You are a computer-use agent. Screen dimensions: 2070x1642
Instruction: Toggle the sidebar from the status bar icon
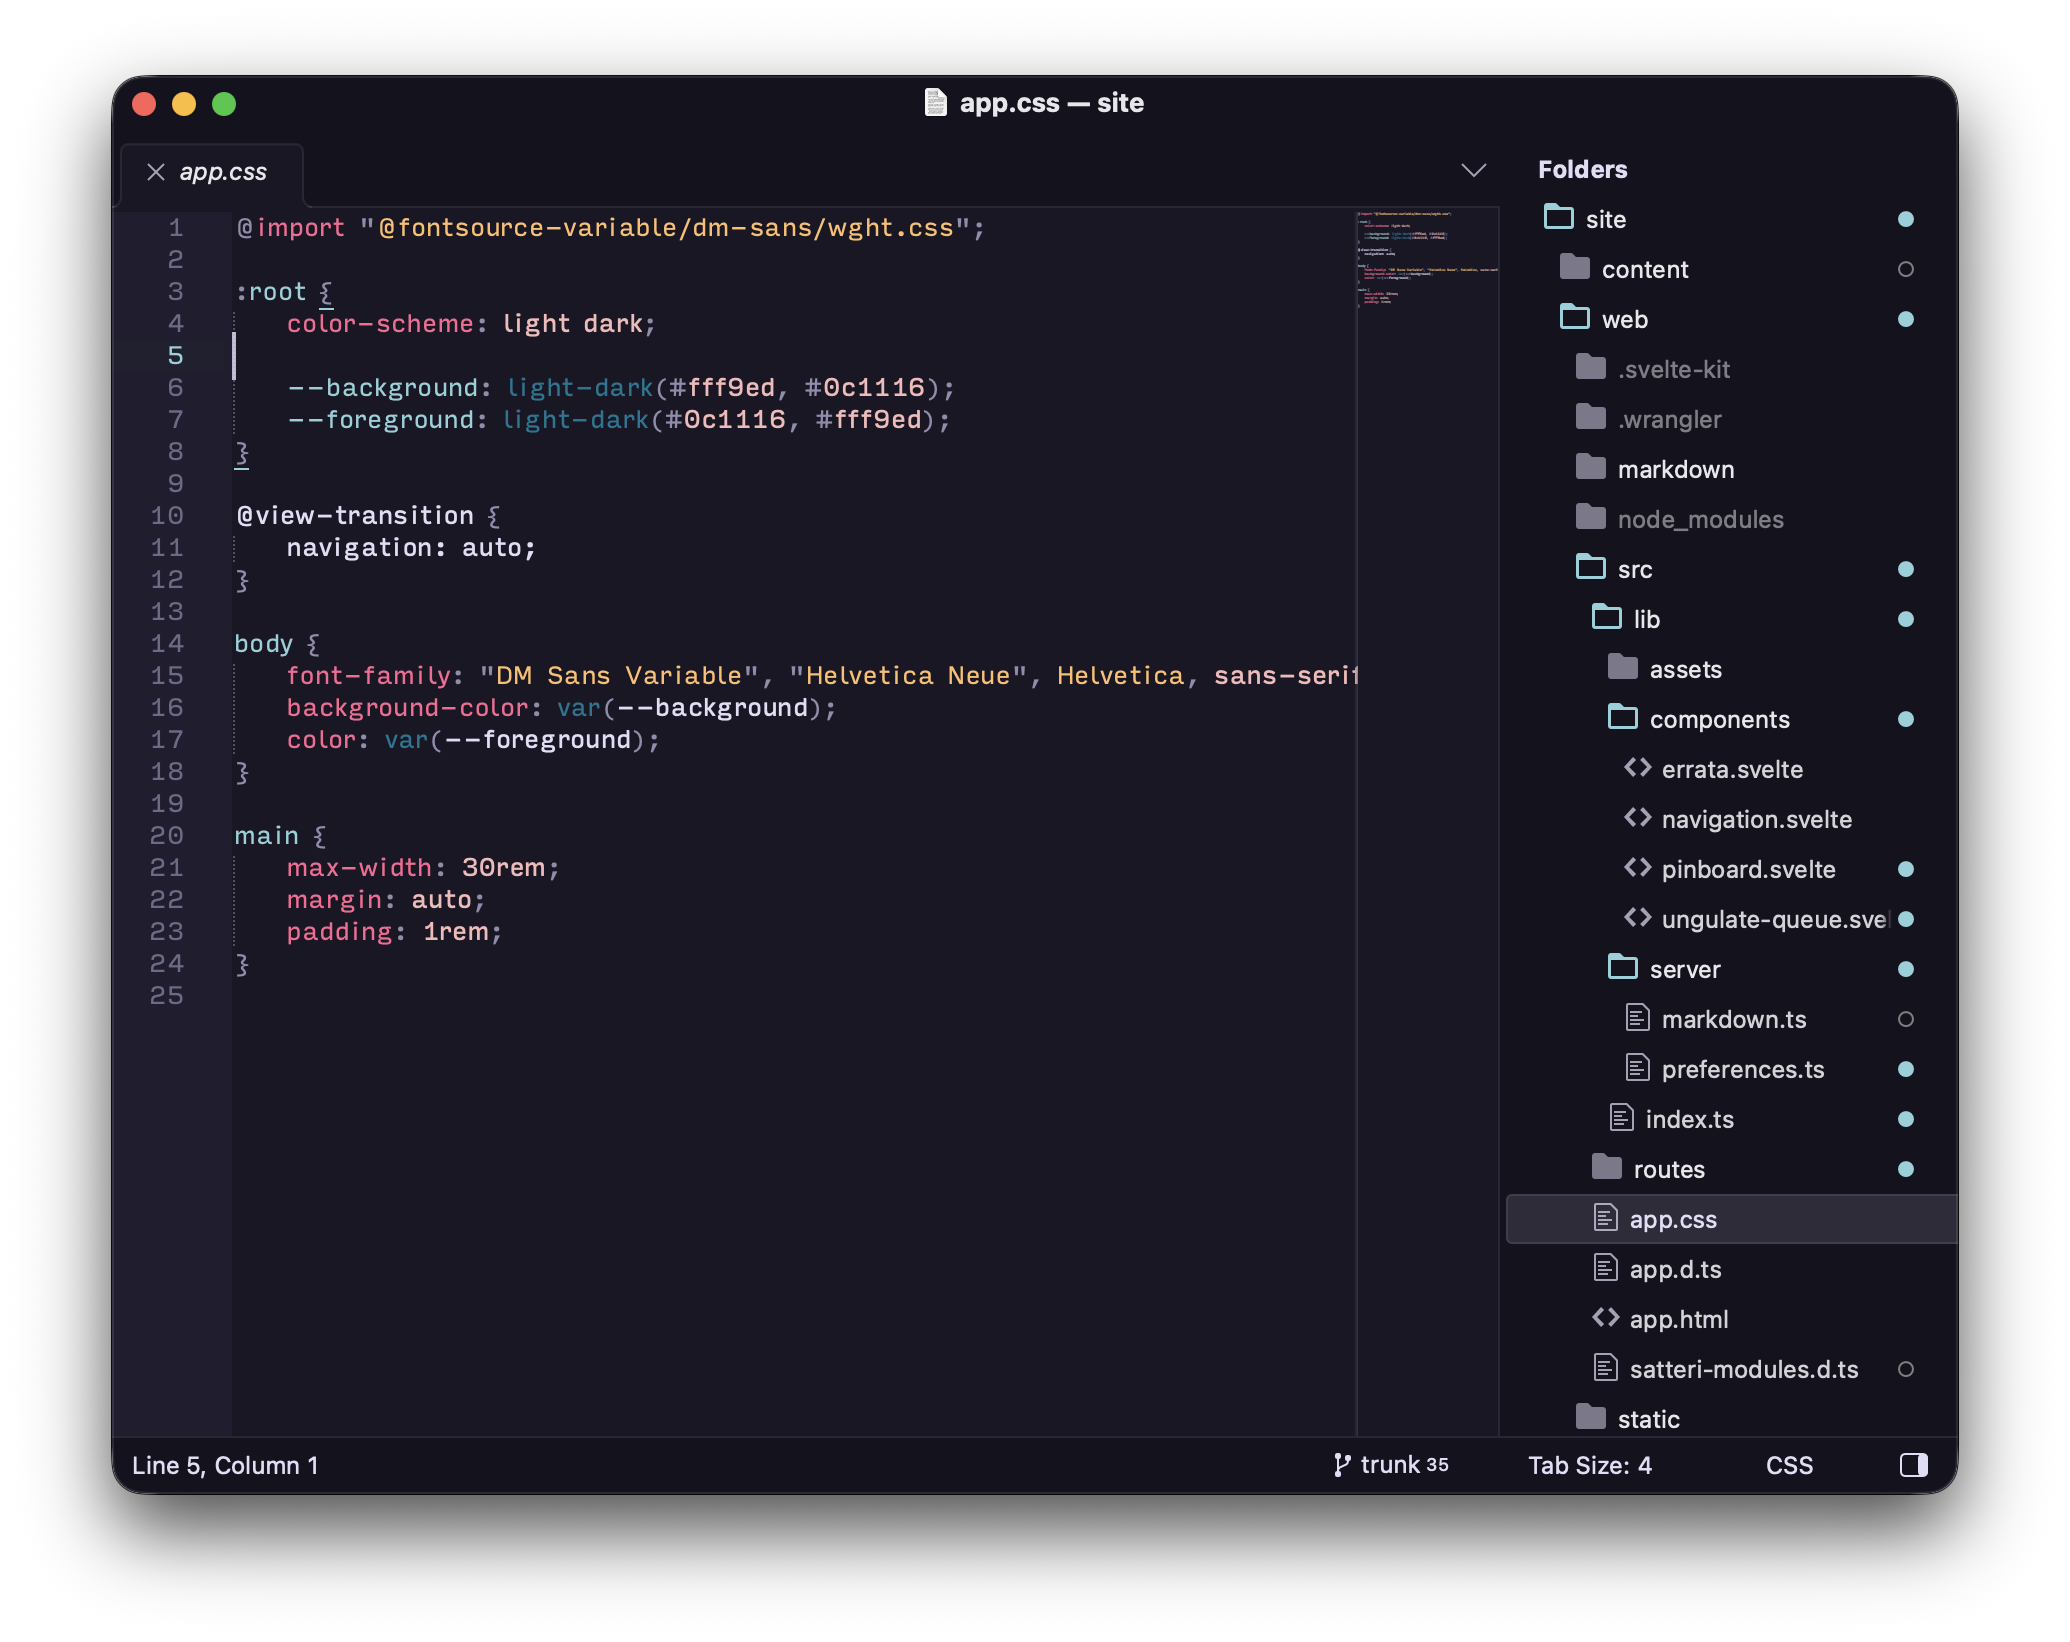pyautogui.click(x=1913, y=1465)
